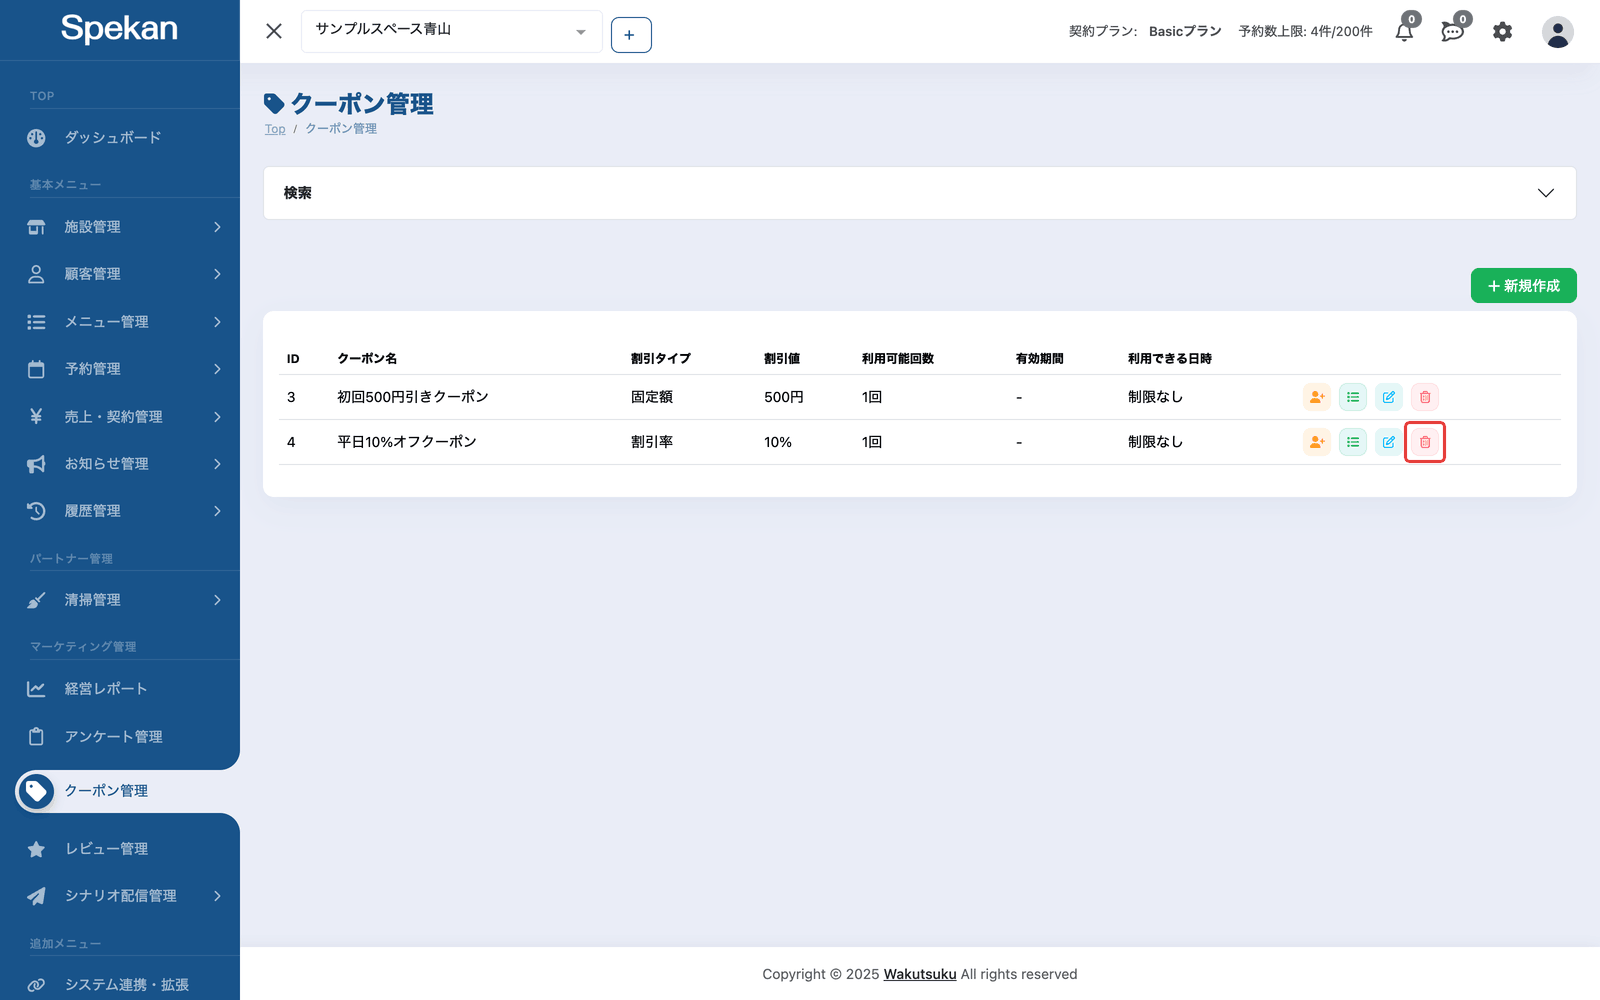1600x1000 pixels.
Task: Expand the 検索 search panel
Action: [x=920, y=193]
